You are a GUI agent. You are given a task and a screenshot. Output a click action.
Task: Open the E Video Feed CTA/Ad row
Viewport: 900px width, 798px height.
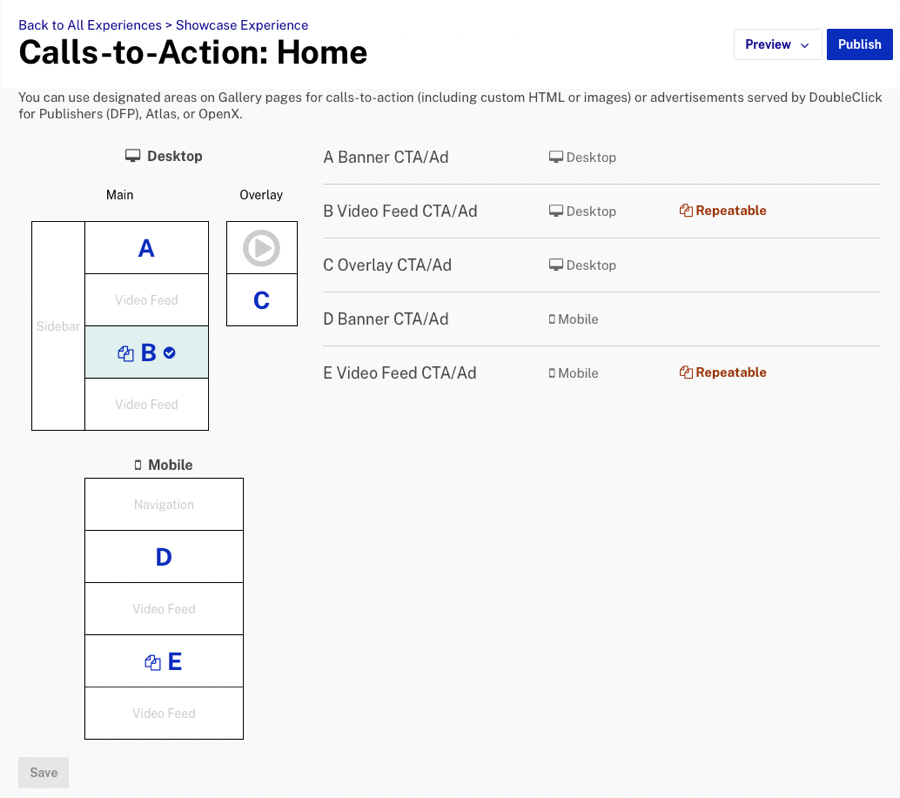[x=601, y=373]
